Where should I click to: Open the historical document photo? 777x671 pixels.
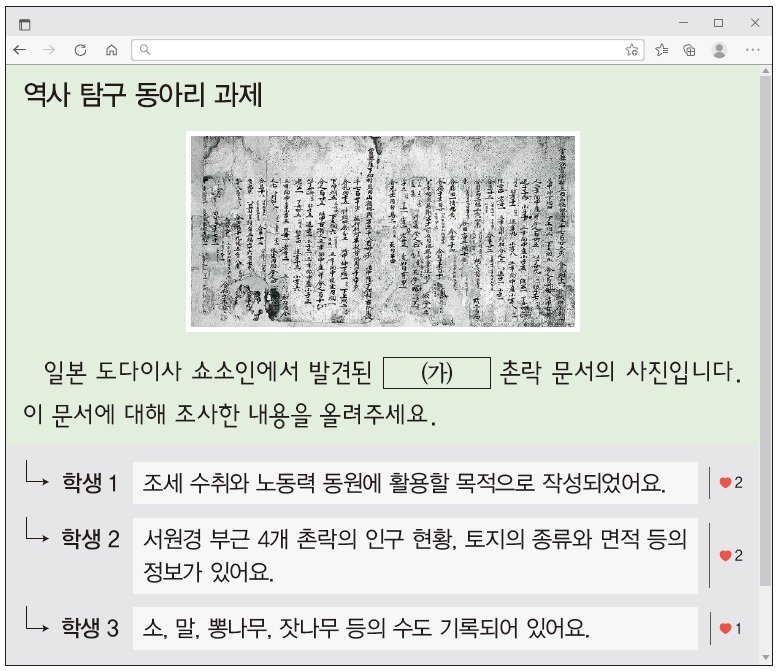383,231
